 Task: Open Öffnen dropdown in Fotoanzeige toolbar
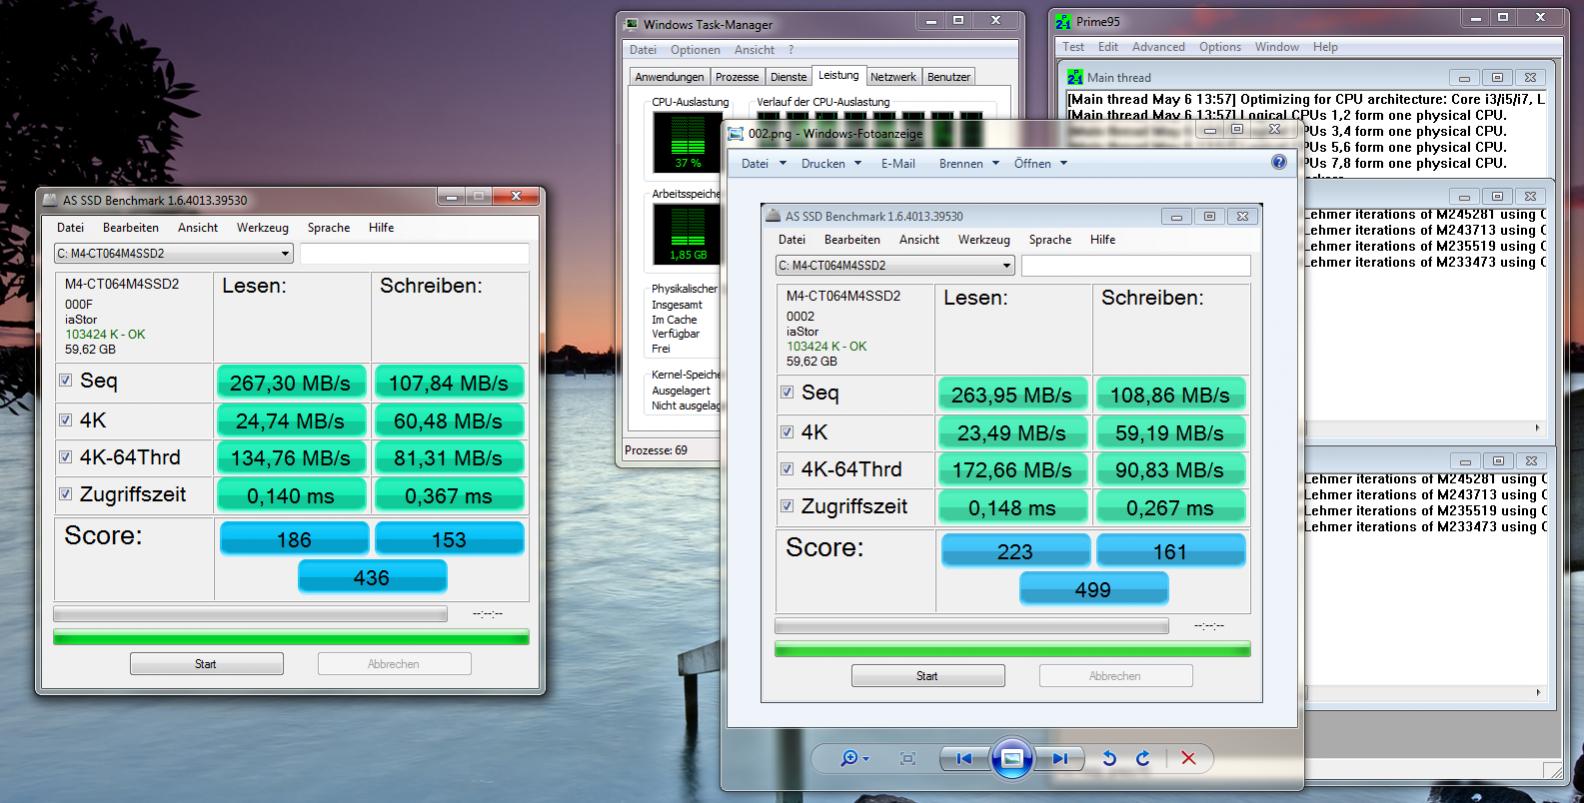(1040, 163)
